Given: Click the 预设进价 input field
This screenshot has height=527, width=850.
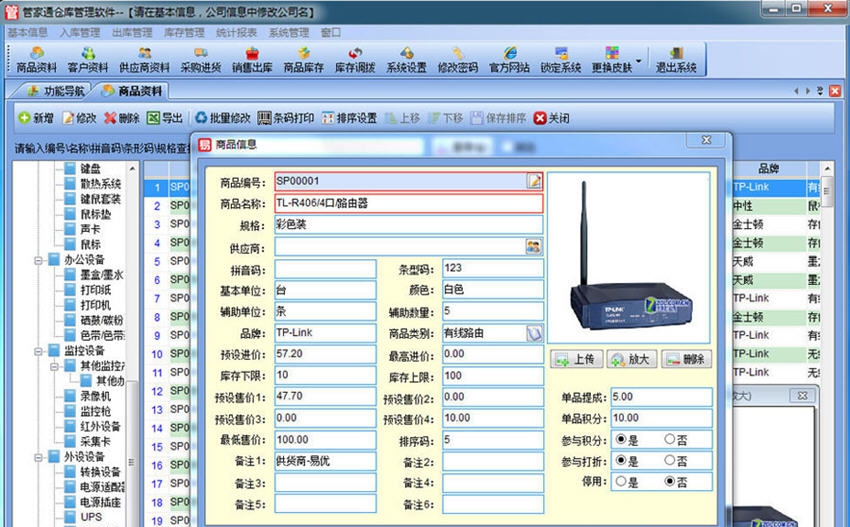Looking at the screenshot, I should pos(325,354).
